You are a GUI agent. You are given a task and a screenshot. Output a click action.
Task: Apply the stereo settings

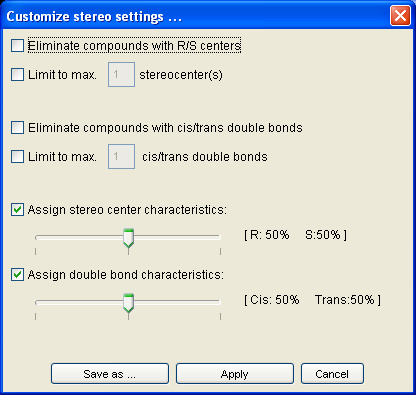[235, 374]
